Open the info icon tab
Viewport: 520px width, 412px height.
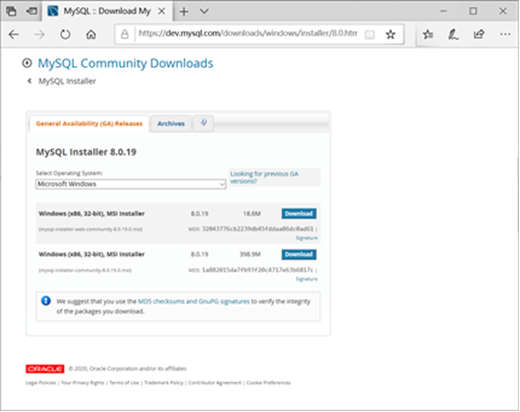coord(203,123)
